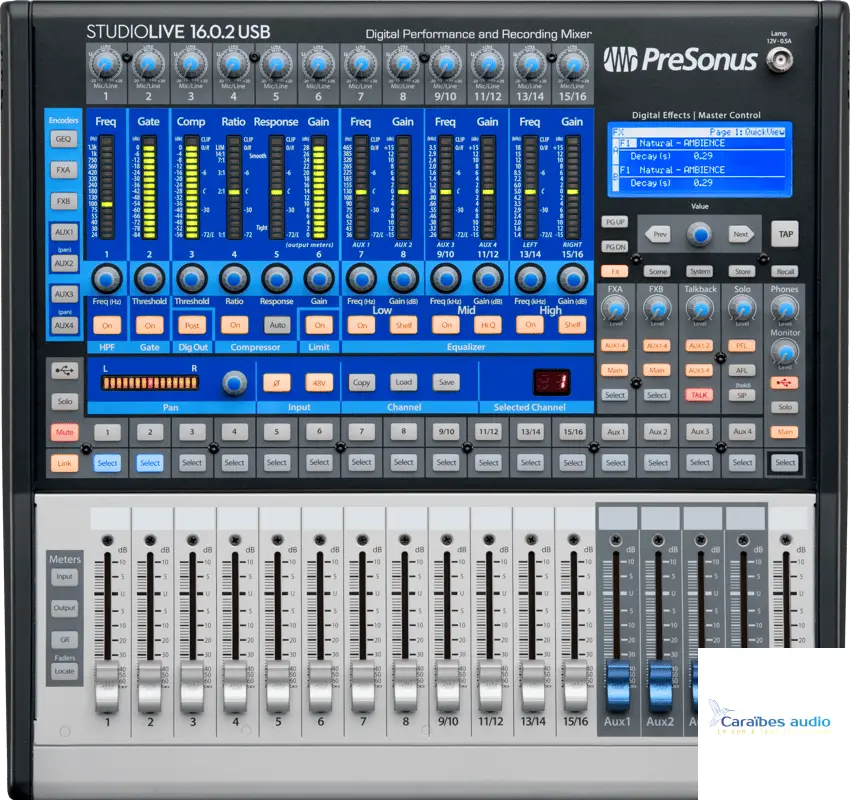The height and width of the screenshot is (800, 850).
Task: Click the Output meters button
Action: click(65, 608)
